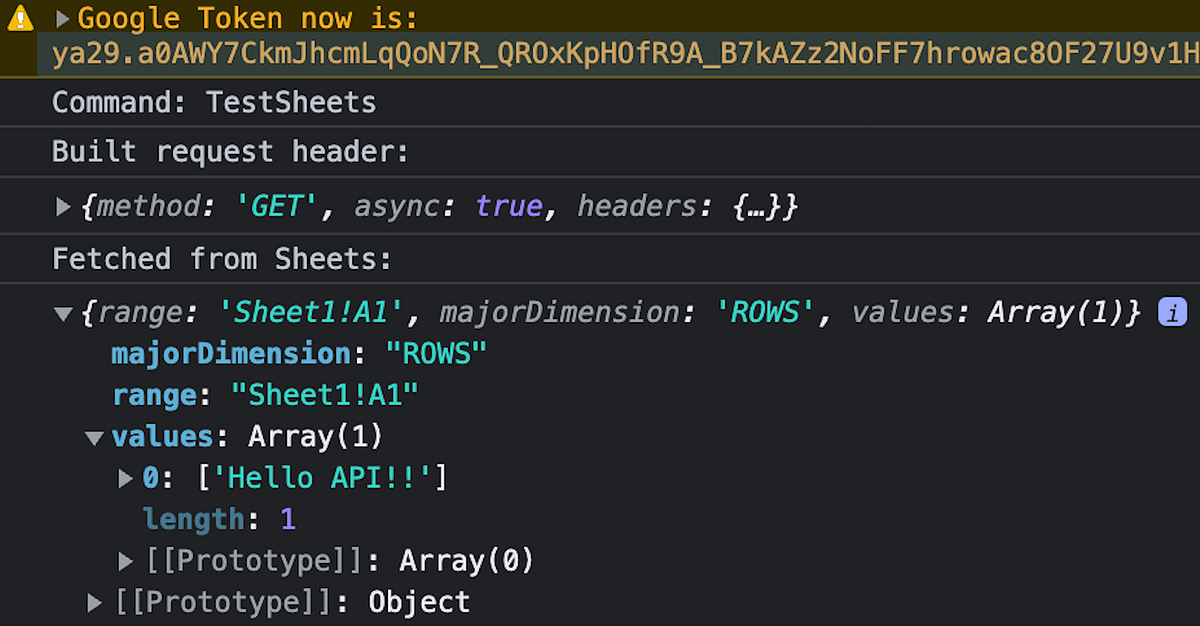Click the length: 1 property

pyautogui.click(x=213, y=519)
